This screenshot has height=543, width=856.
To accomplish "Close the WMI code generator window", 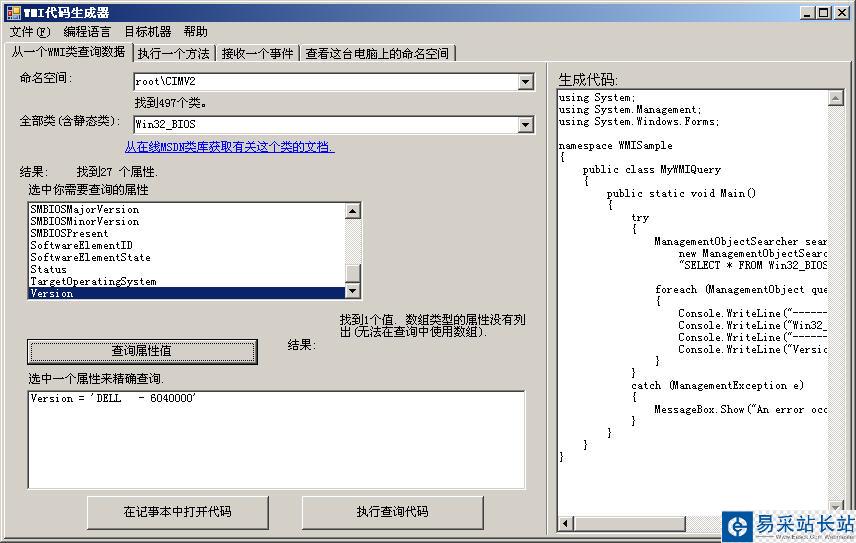I will (x=842, y=13).
